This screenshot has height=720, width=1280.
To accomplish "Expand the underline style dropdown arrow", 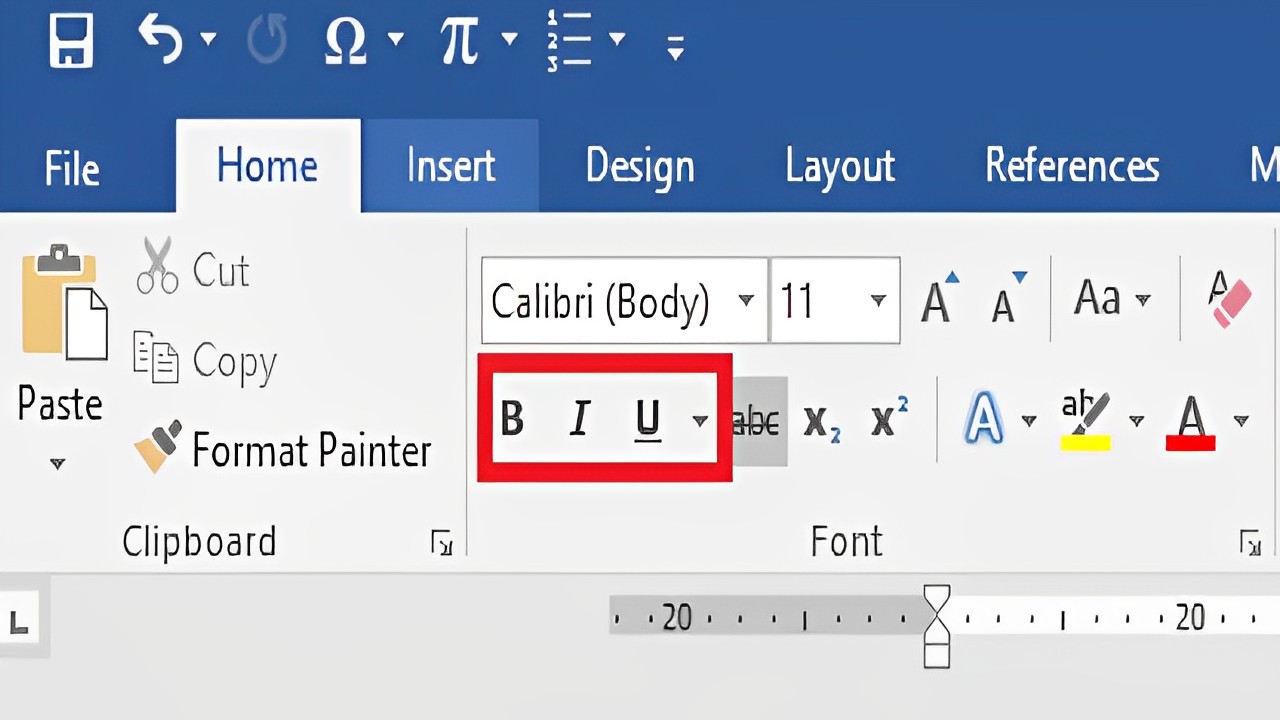I will (x=700, y=421).
